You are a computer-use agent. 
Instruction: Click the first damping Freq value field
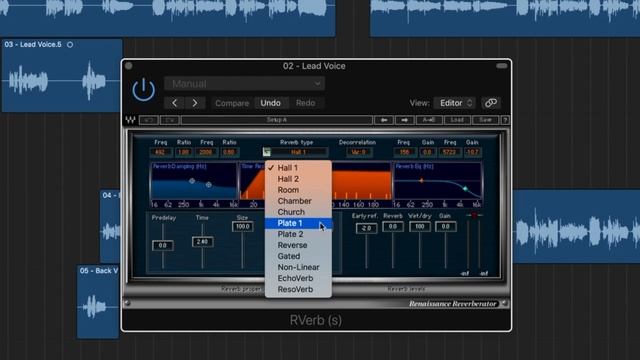[x=160, y=152]
